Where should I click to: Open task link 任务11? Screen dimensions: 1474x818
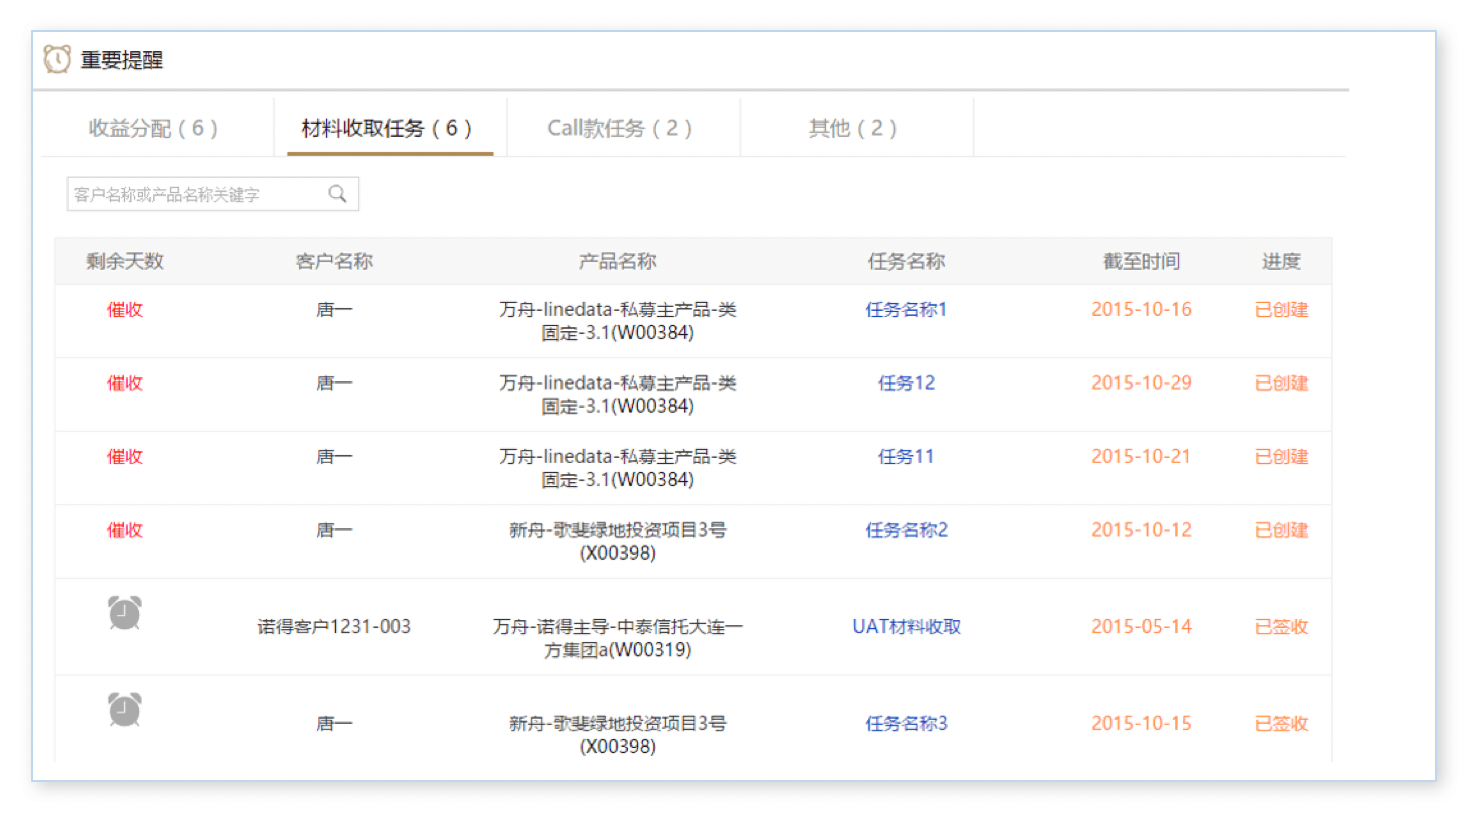906,457
